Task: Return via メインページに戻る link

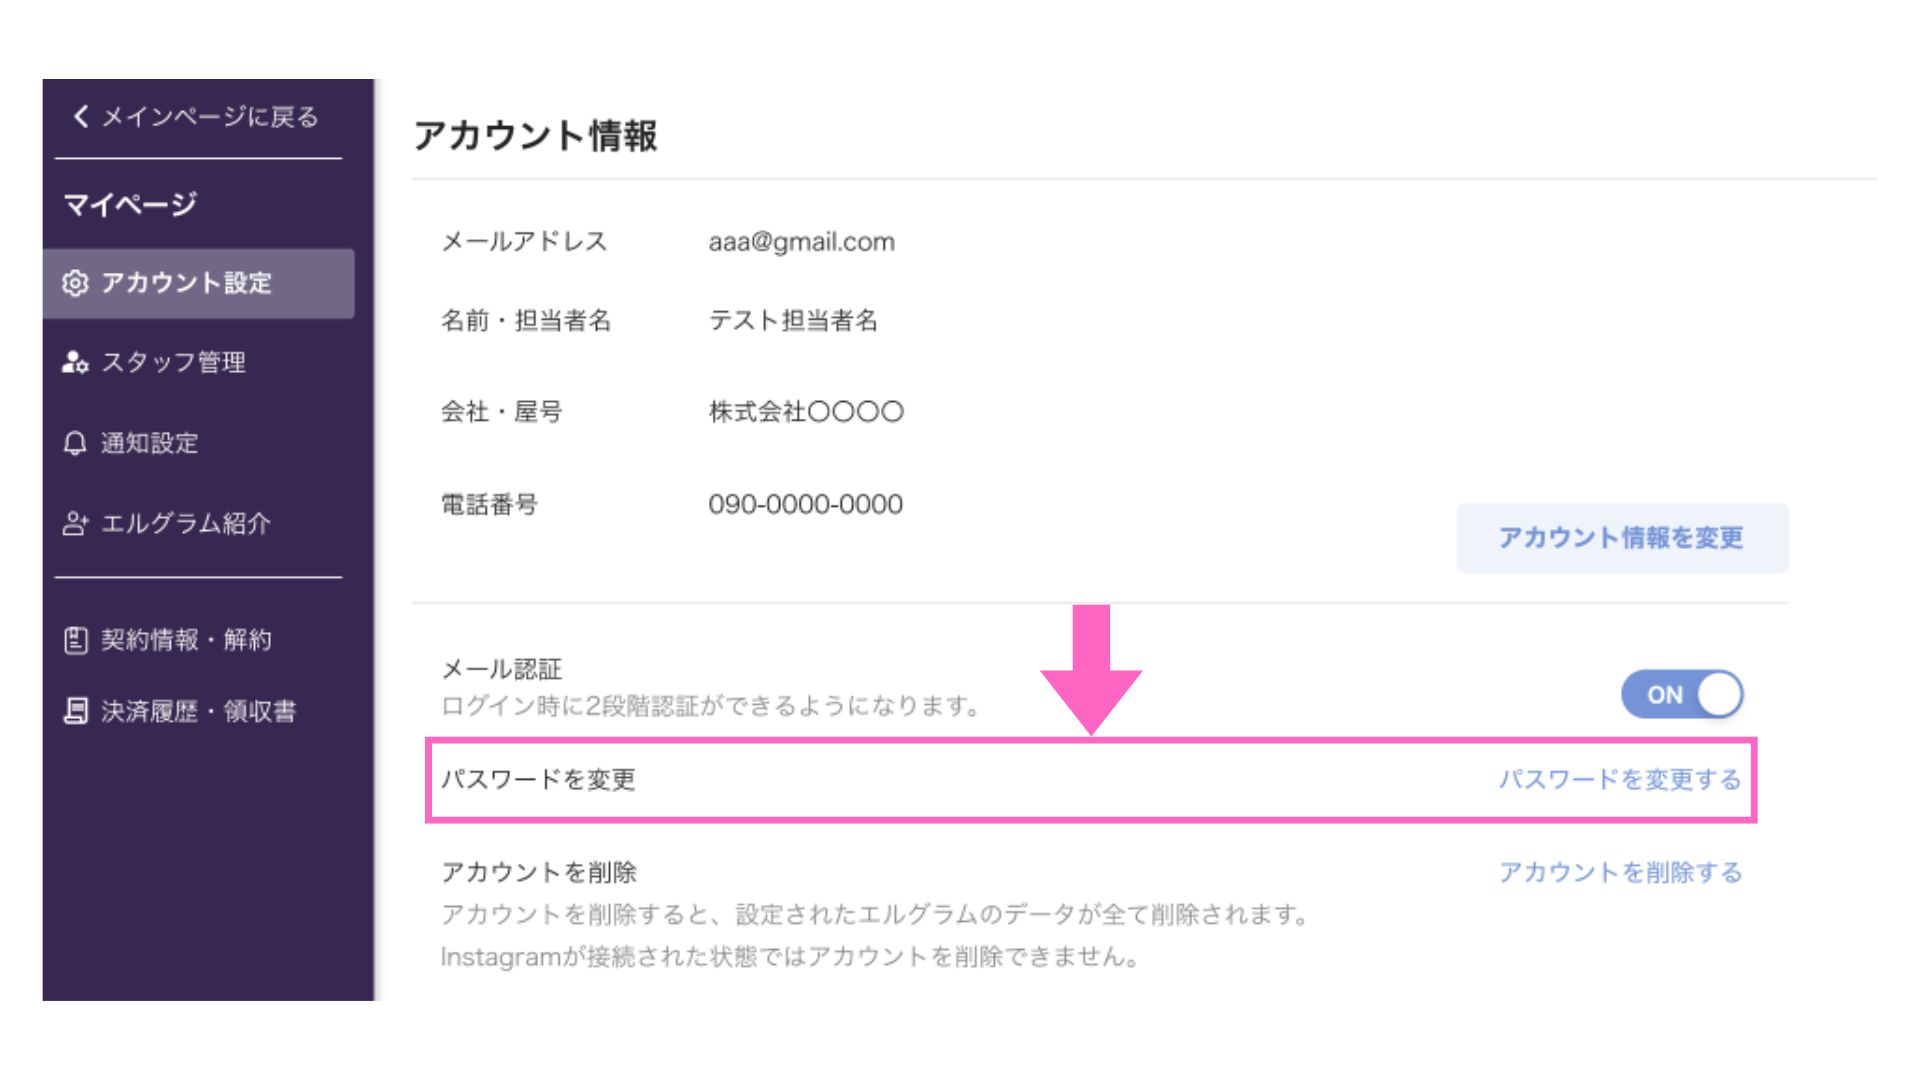Action: point(209,117)
